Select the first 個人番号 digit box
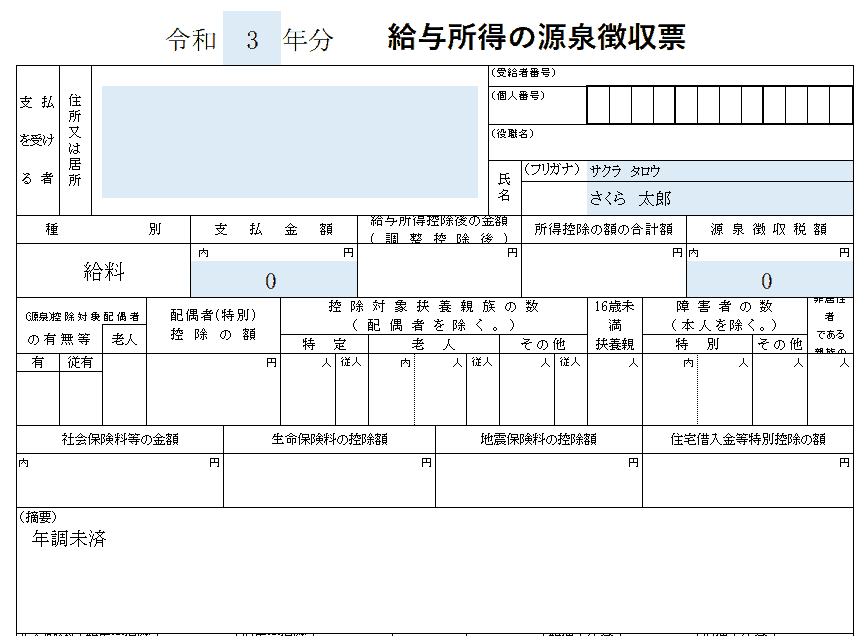Screen dimensions: 865x636 point(597,105)
